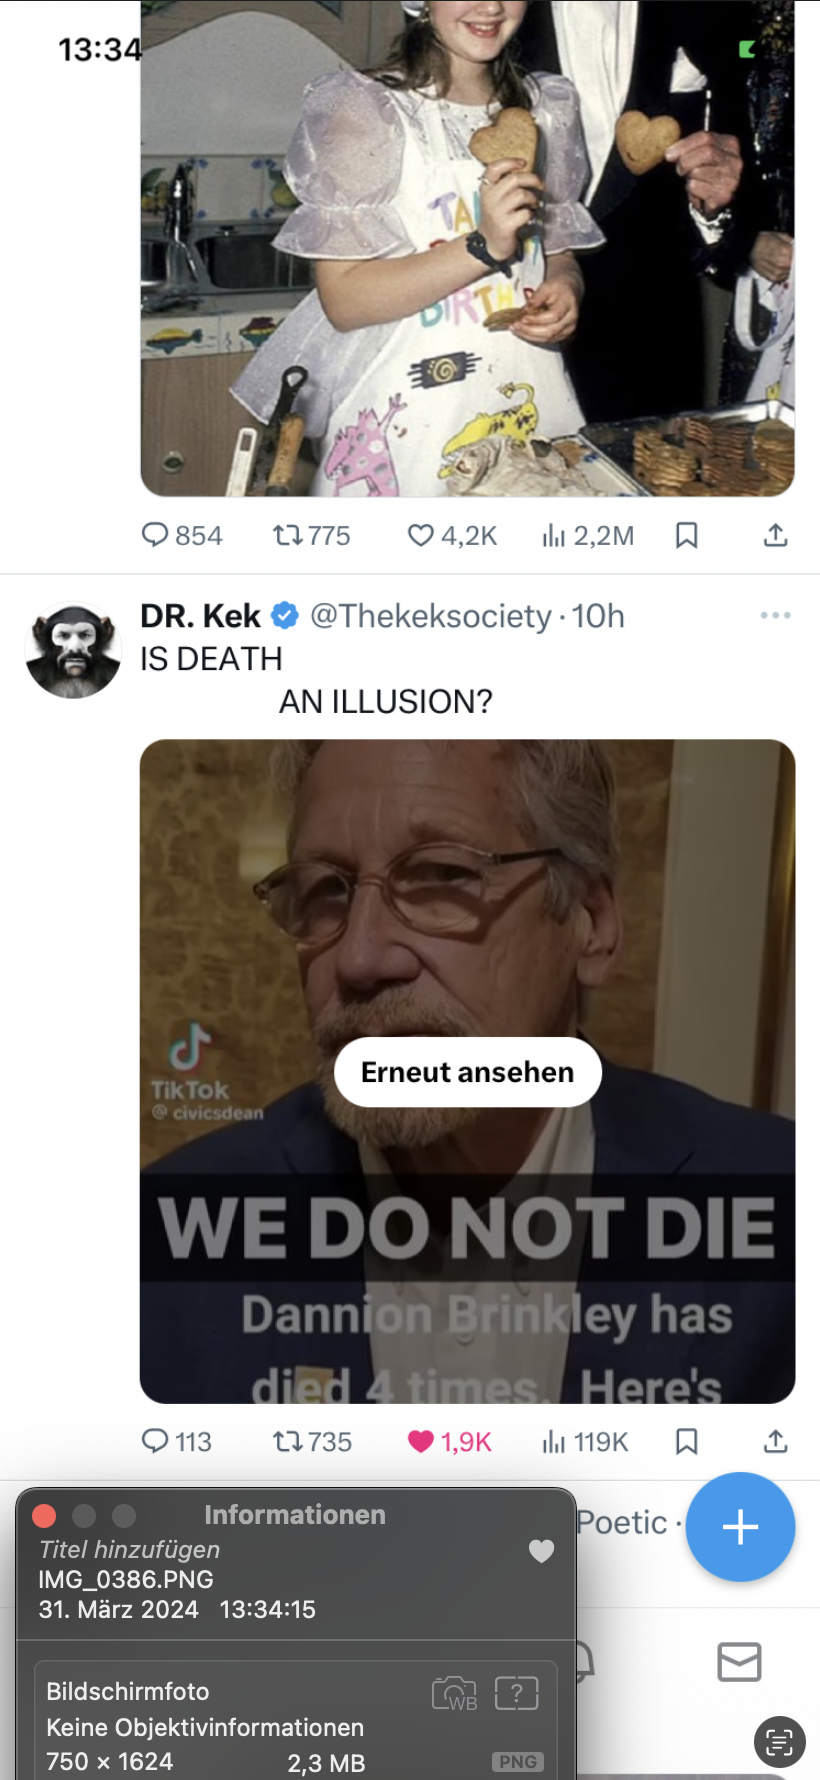Screen dimensions: 820x1780
Task: Open the @Thekeksociety handle link
Action: 430,616
